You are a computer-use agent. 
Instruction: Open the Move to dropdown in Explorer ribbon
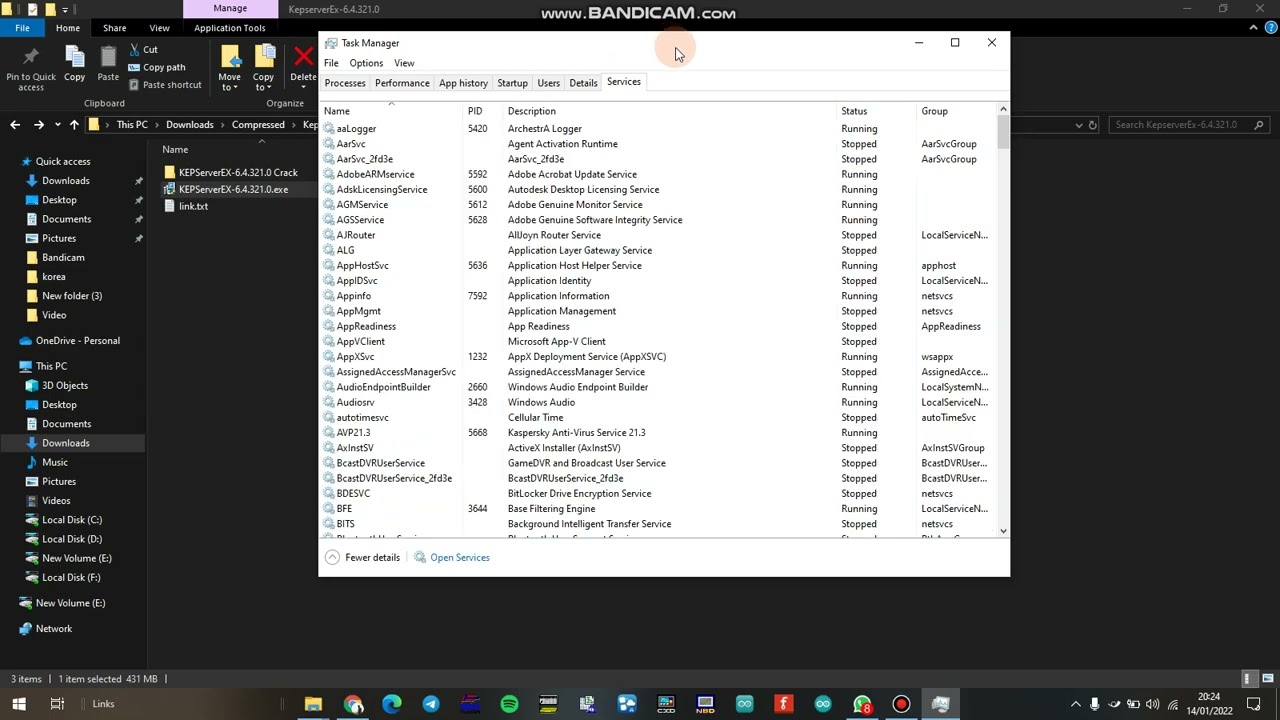[229, 68]
